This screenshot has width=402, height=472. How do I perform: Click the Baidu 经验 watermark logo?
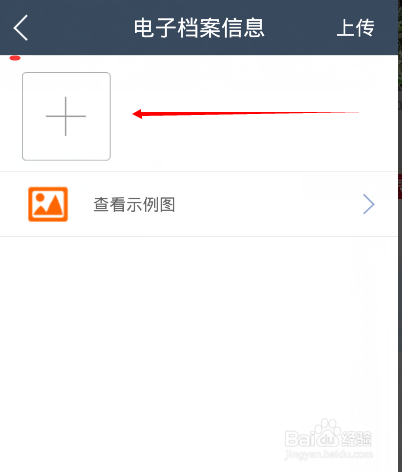click(328, 434)
